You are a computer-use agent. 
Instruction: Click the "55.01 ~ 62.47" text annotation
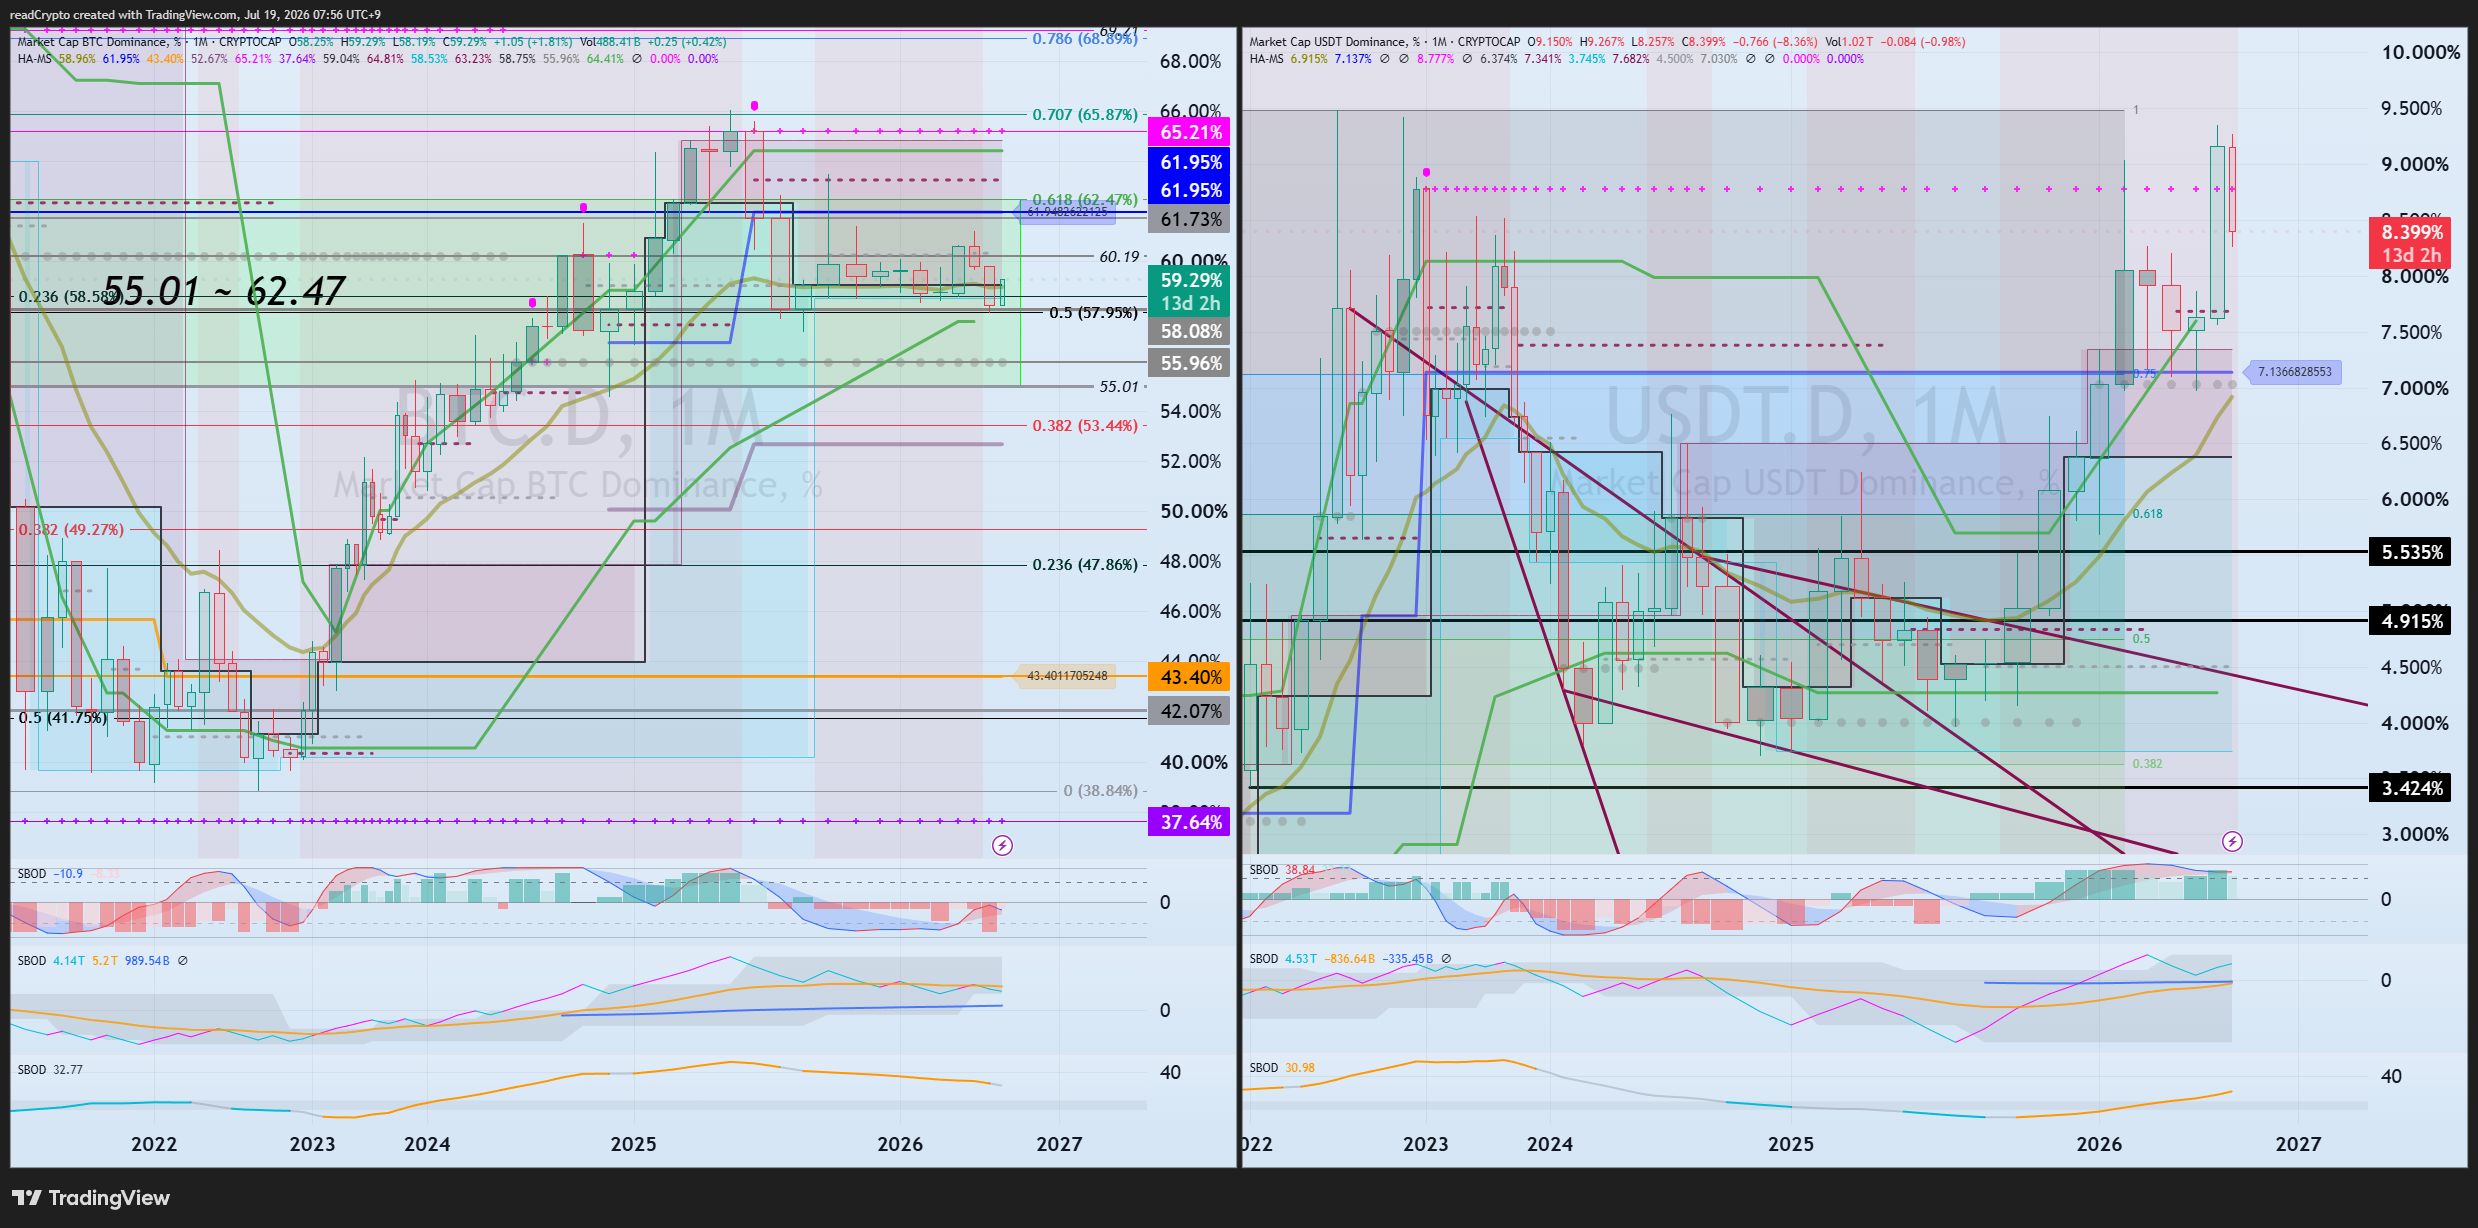(x=224, y=291)
